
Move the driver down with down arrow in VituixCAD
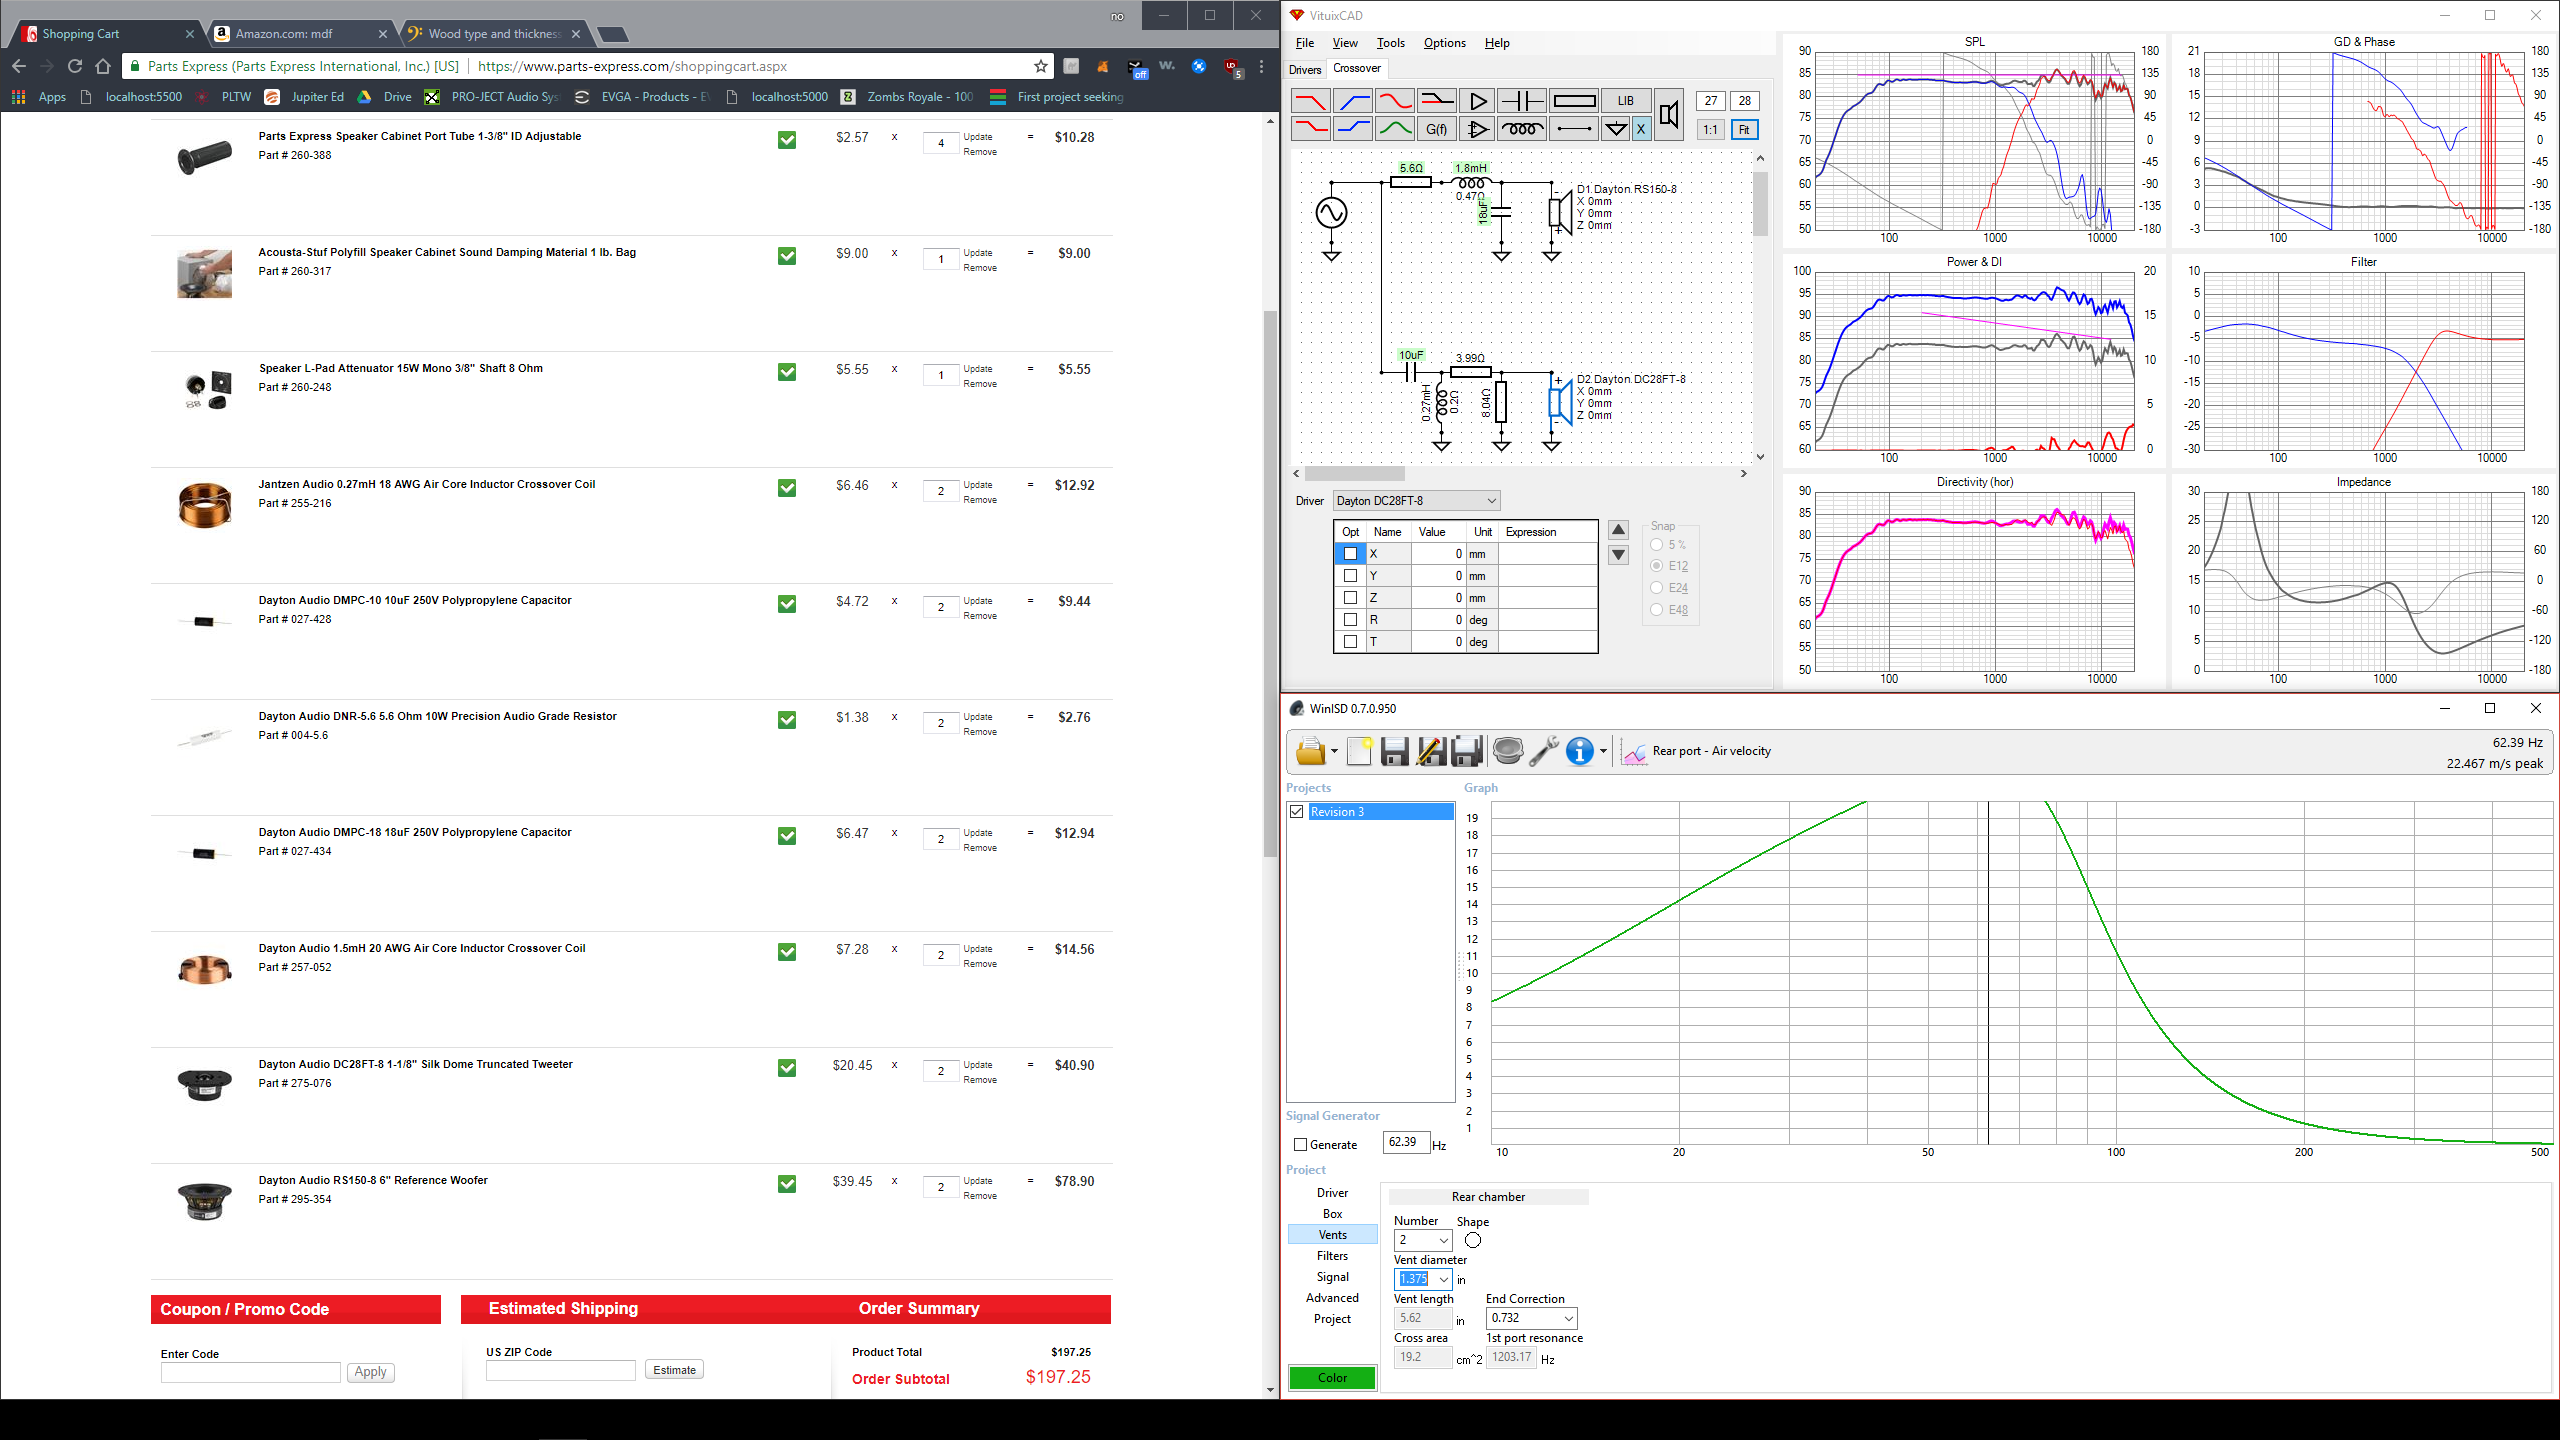click(1618, 556)
